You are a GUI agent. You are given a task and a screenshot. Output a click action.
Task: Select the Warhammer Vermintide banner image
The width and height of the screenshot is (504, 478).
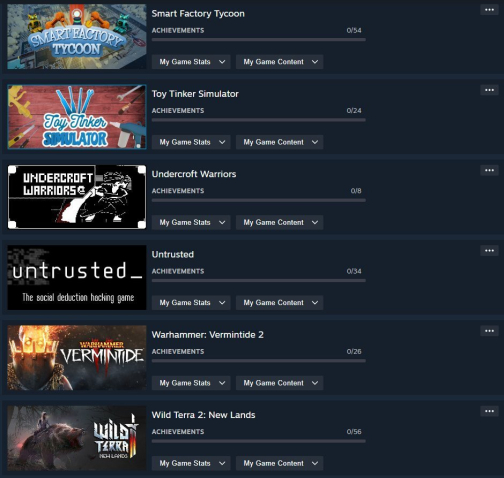coord(77,358)
